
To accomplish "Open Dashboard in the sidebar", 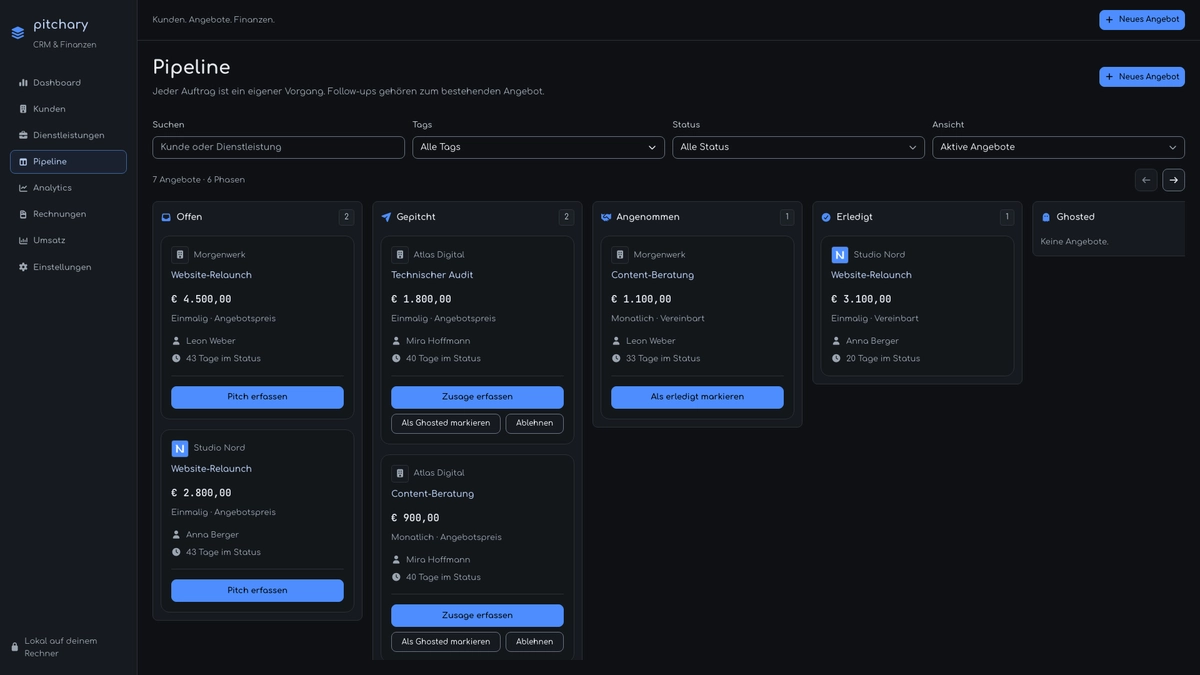I will [x=68, y=83].
